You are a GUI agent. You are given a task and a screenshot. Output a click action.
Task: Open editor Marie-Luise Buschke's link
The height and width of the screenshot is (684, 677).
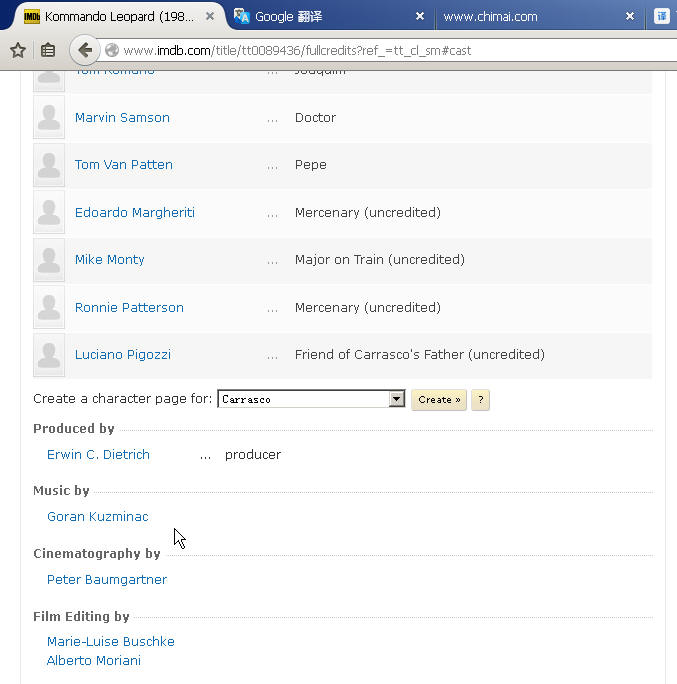(111, 642)
